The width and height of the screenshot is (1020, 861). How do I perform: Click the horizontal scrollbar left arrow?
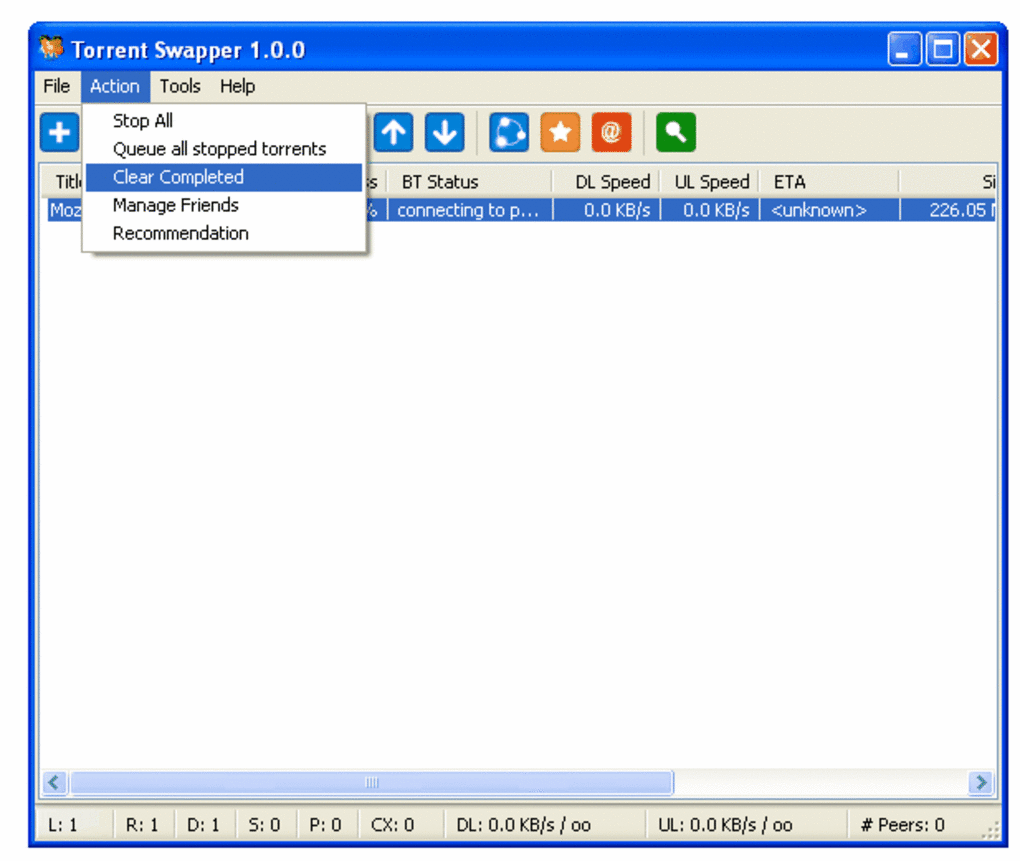pos(54,782)
